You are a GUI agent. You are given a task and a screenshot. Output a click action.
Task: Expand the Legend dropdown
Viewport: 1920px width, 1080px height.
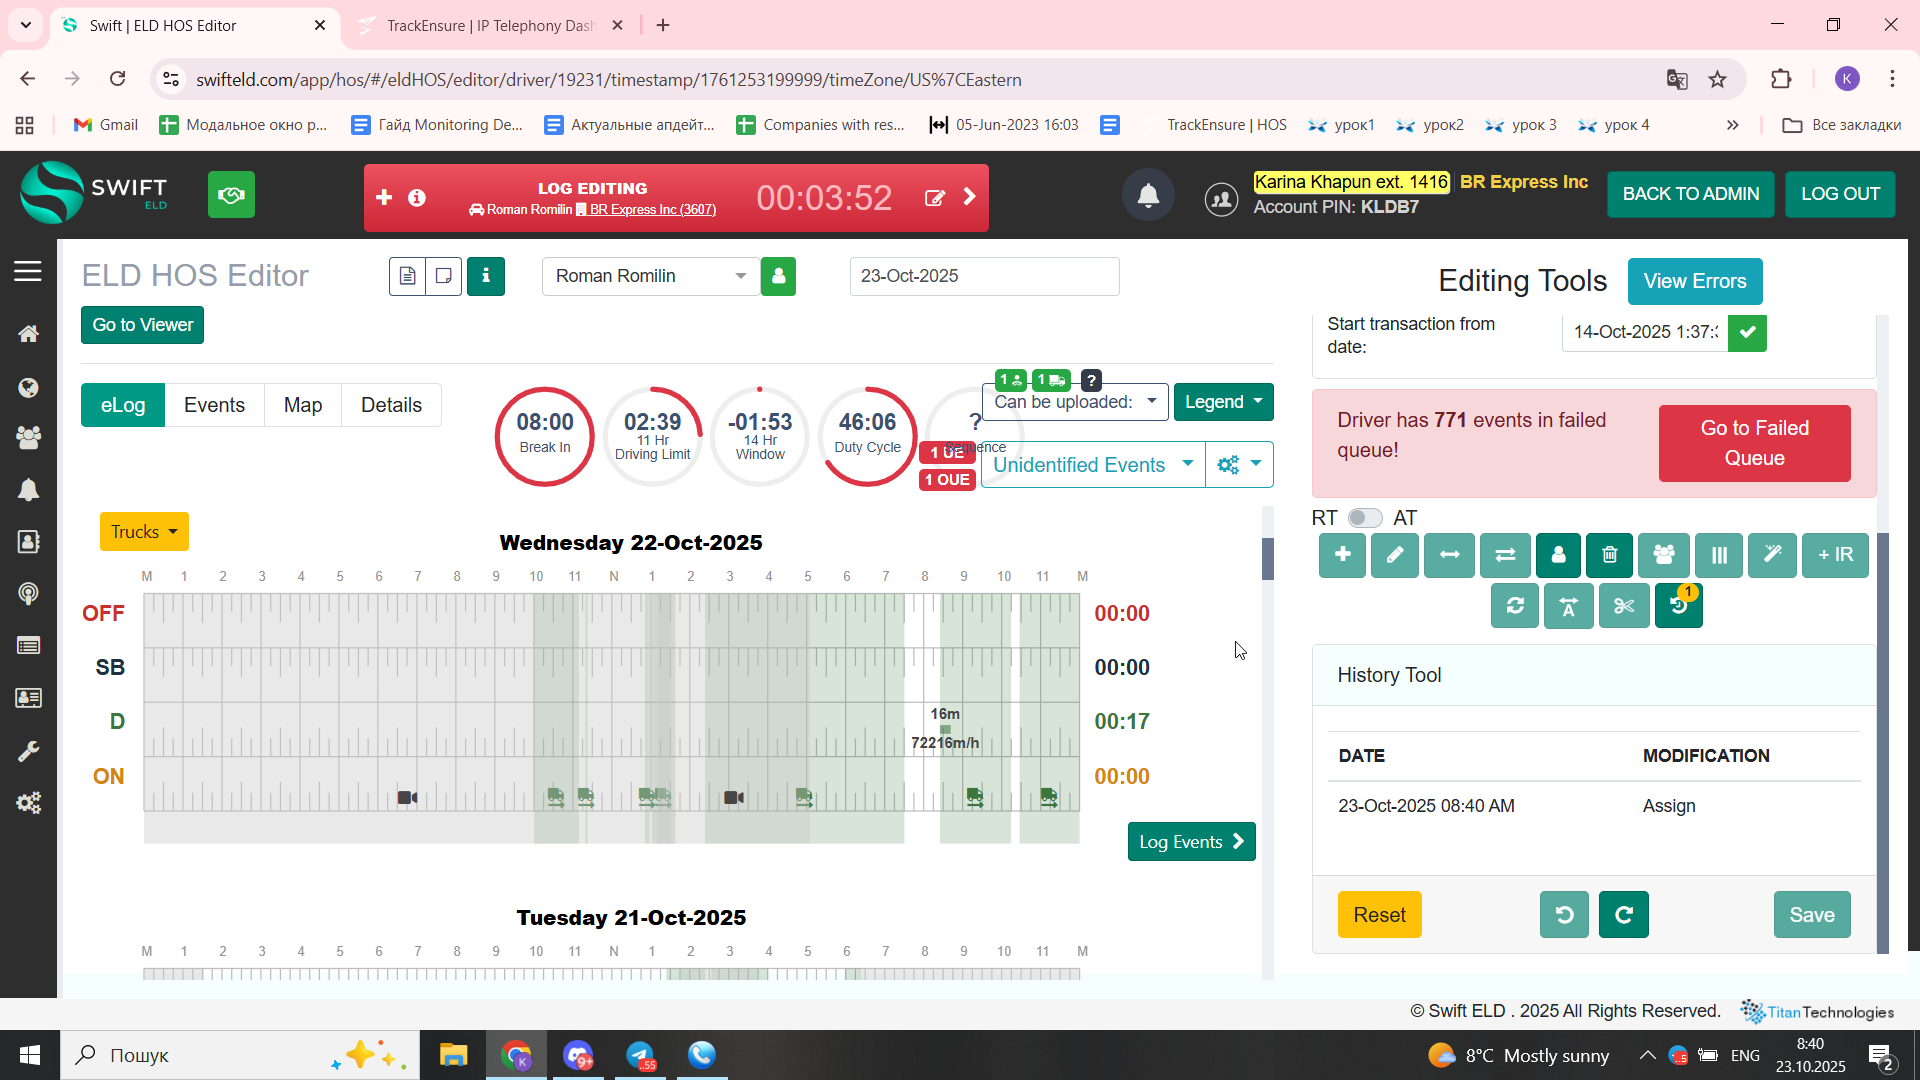pos(1223,402)
